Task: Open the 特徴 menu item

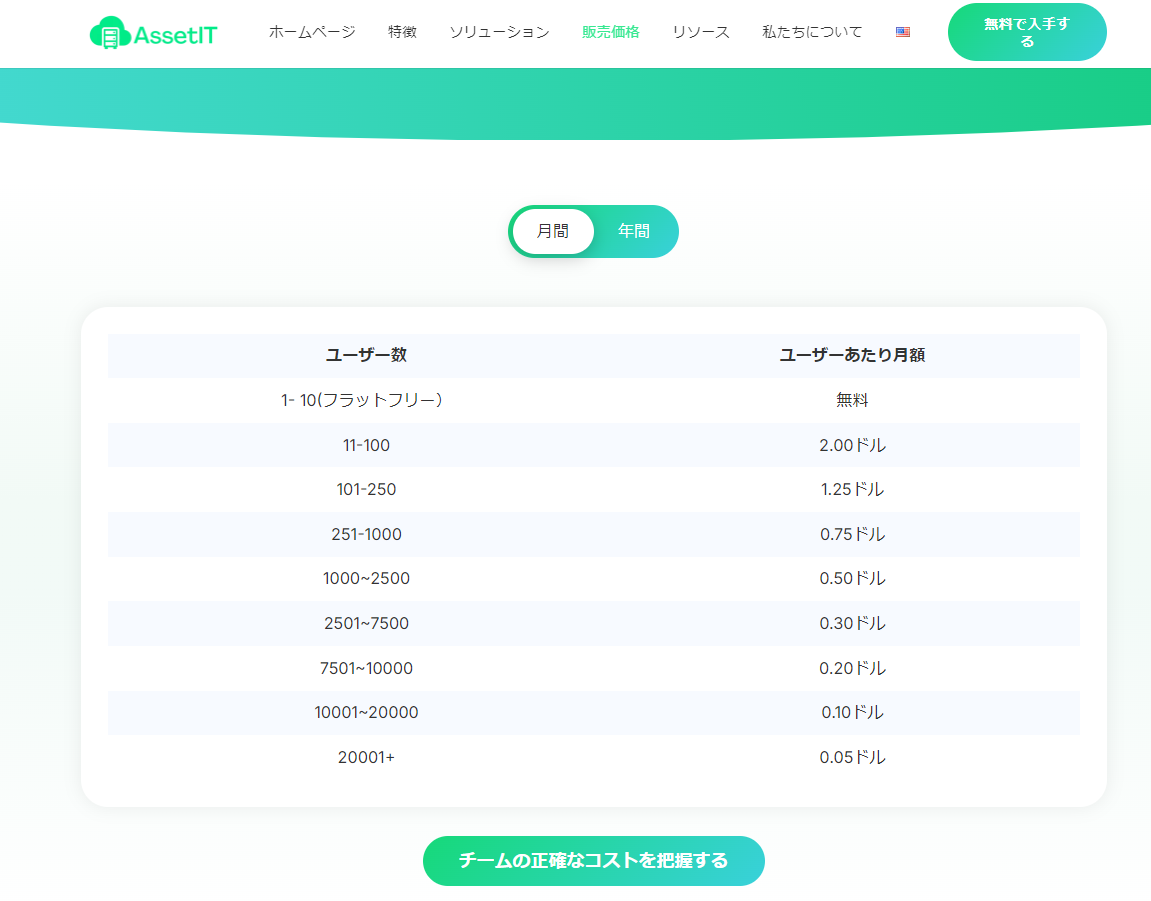Action: point(402,32)
